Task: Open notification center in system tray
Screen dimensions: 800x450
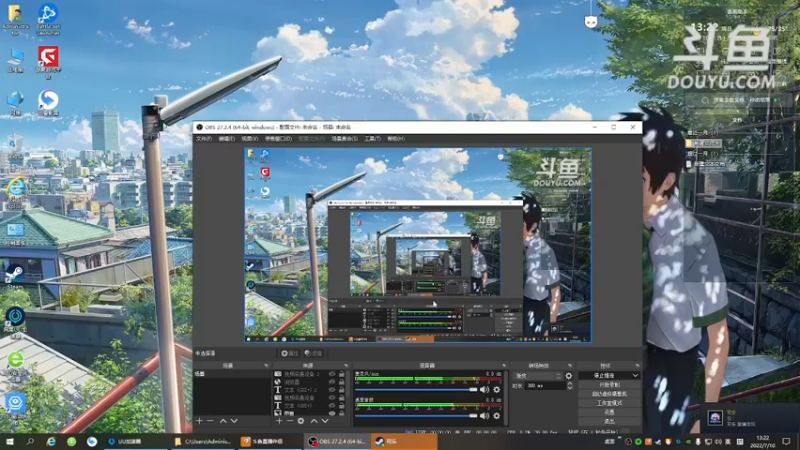Action: [786, 441]
